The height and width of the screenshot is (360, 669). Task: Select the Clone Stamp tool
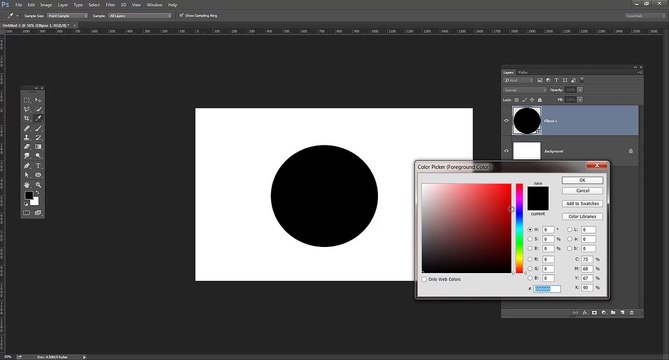tap(27, 137)
